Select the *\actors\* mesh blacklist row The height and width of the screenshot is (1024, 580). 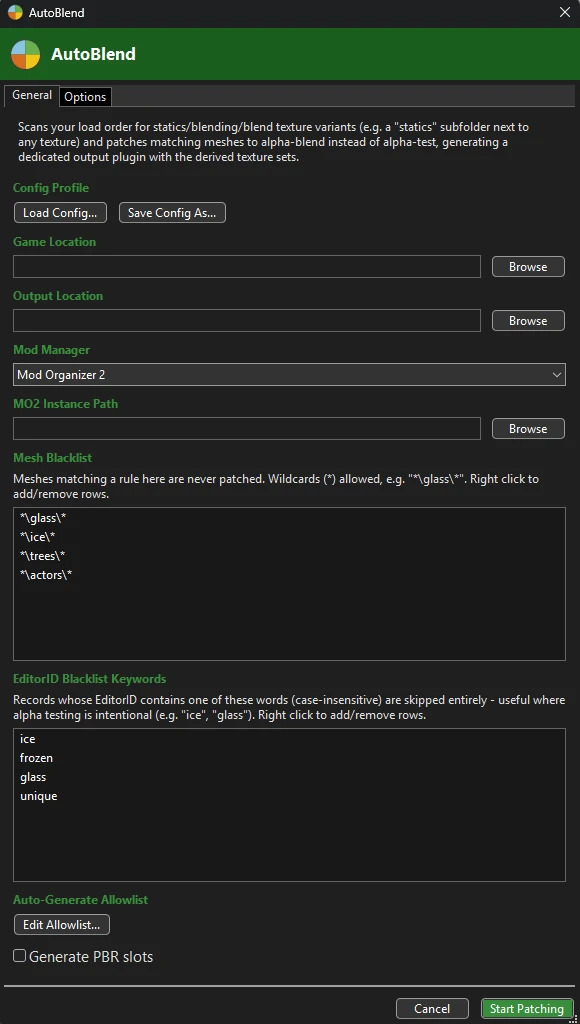click(x=289, y=575)
